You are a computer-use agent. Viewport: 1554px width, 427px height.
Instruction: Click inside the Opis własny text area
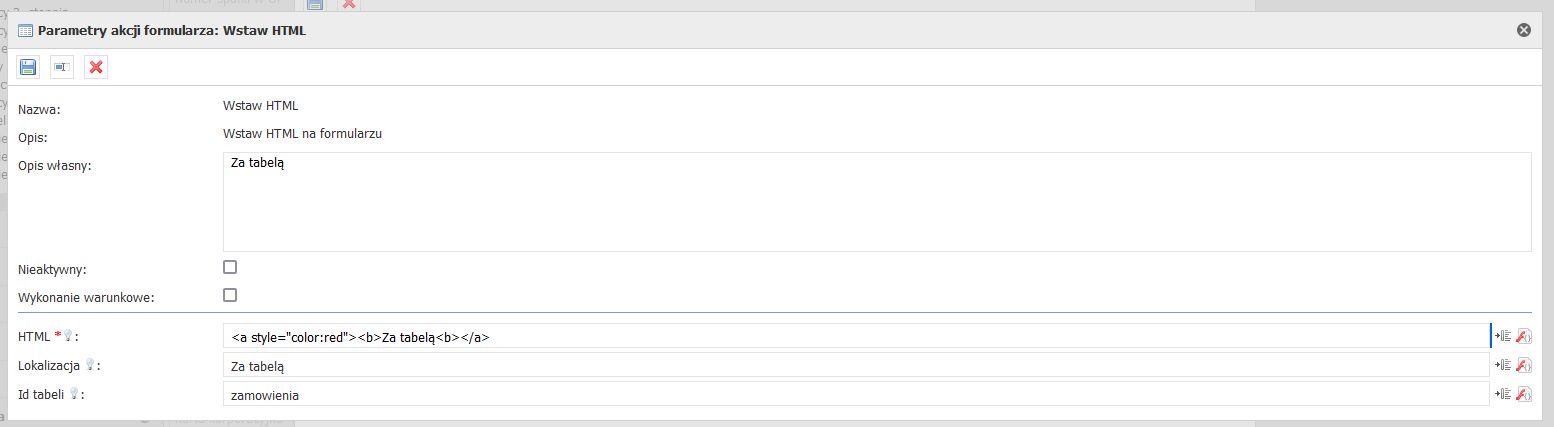(877, 202)
